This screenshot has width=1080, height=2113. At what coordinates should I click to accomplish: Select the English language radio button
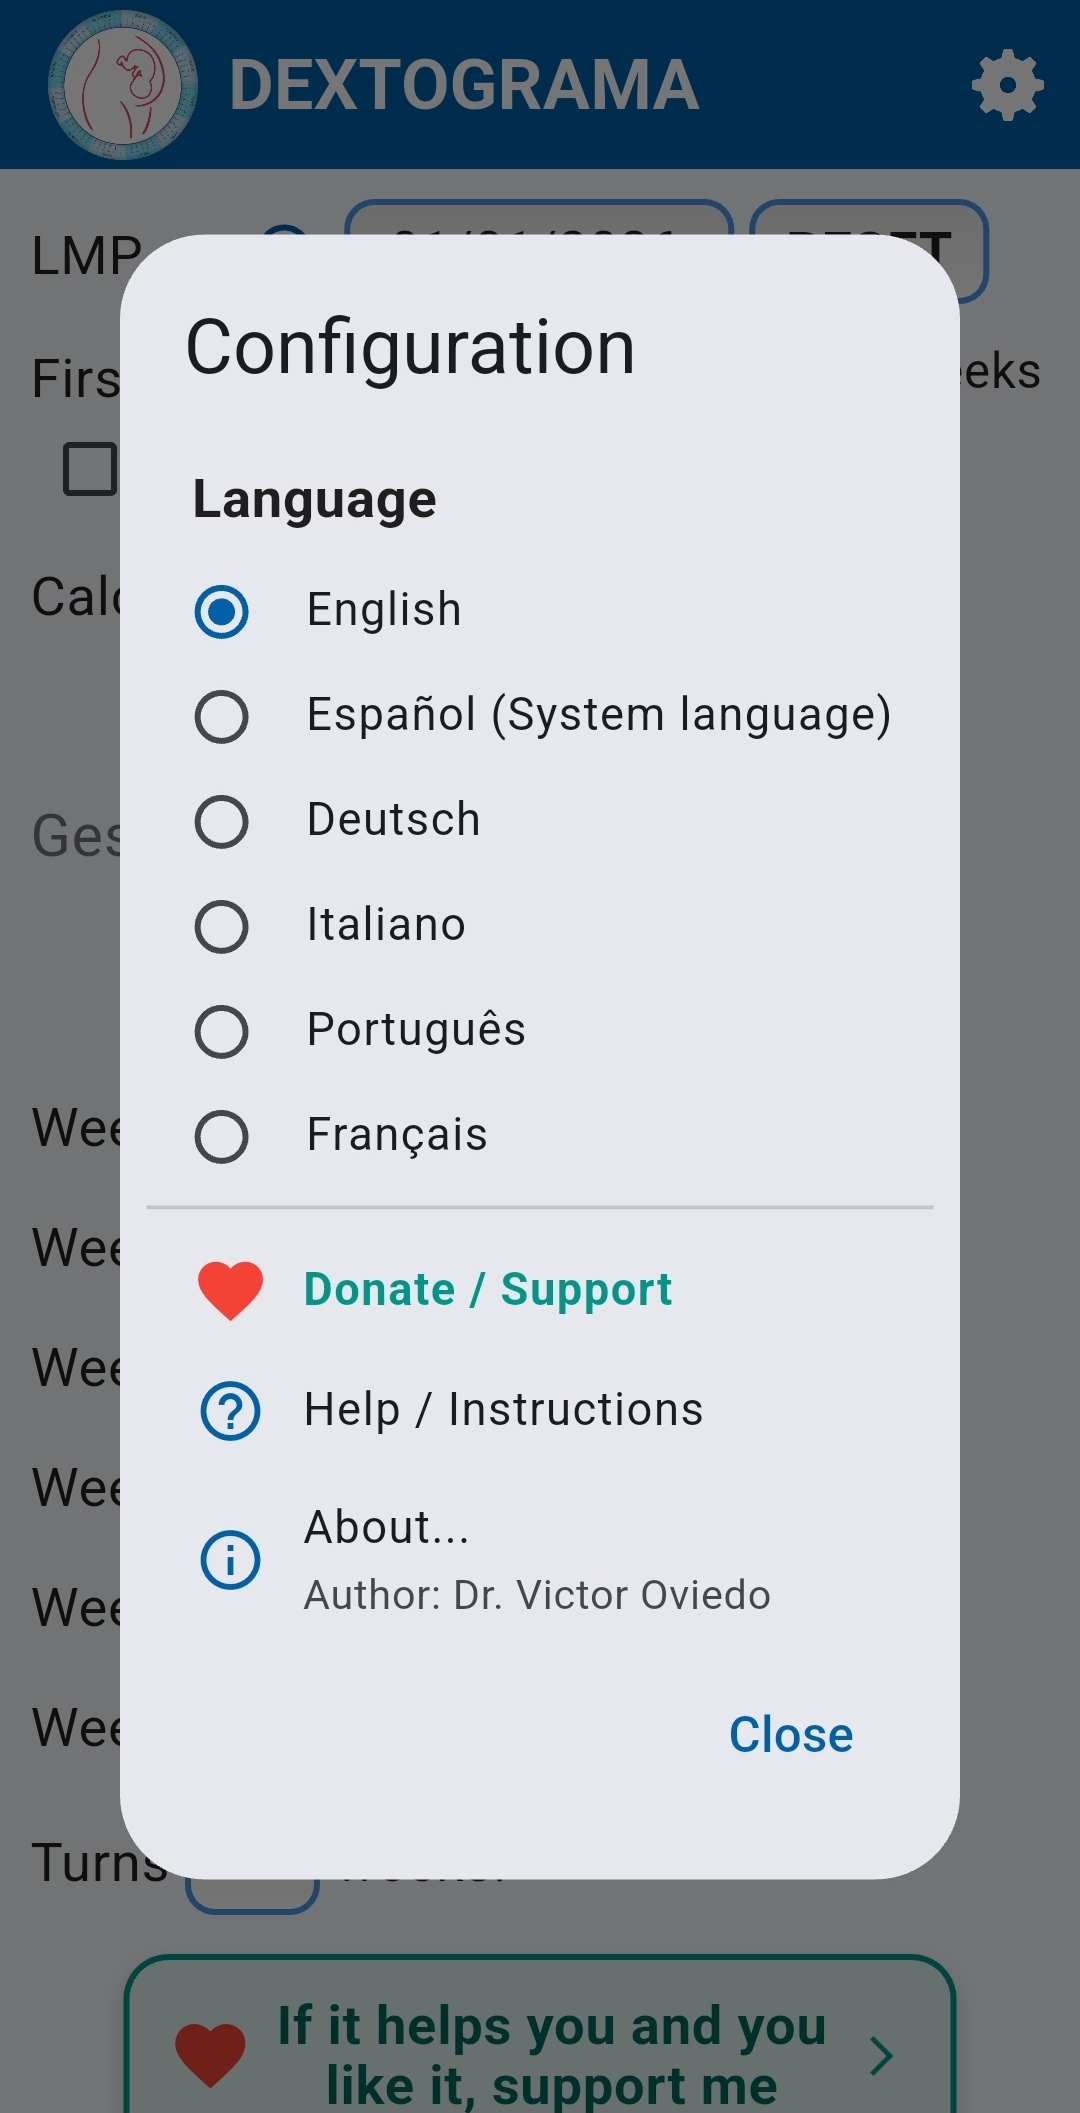(x=222, y=611)
